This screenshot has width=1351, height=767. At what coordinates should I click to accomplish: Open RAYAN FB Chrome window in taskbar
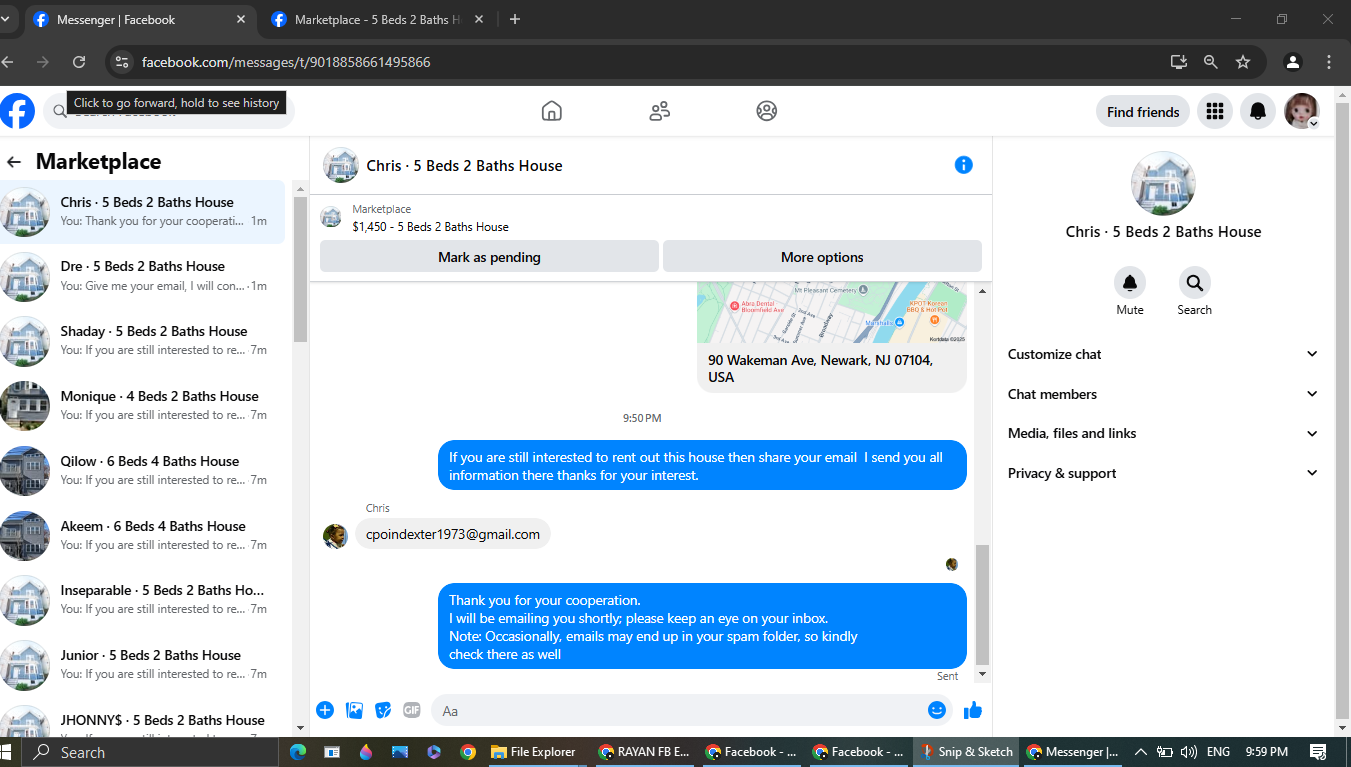click(644, 752)
